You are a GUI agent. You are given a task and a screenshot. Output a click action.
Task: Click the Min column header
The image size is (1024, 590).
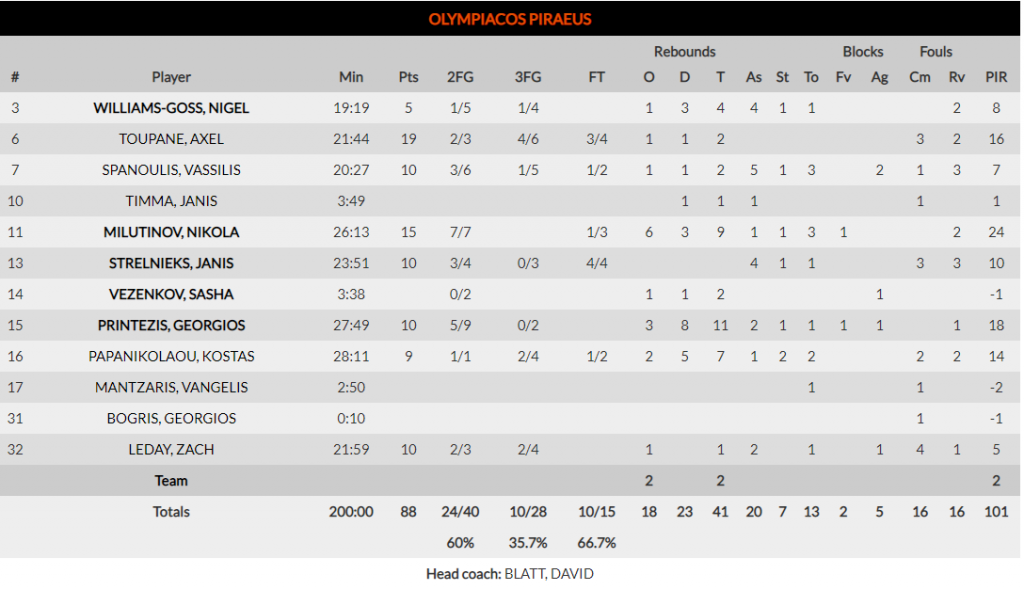tap(351, 77)
